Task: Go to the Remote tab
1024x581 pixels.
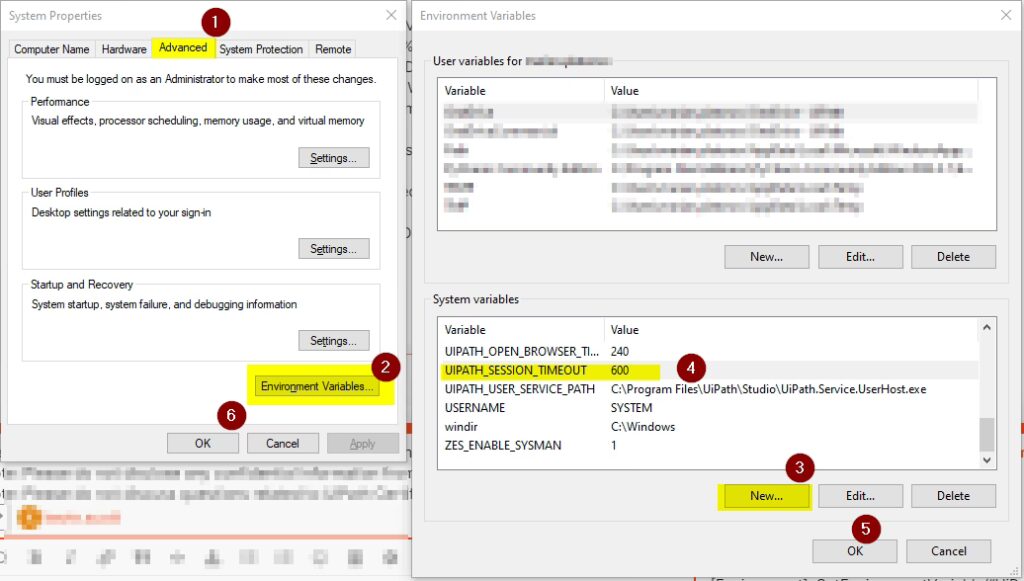Action: [x=333, y=49]
